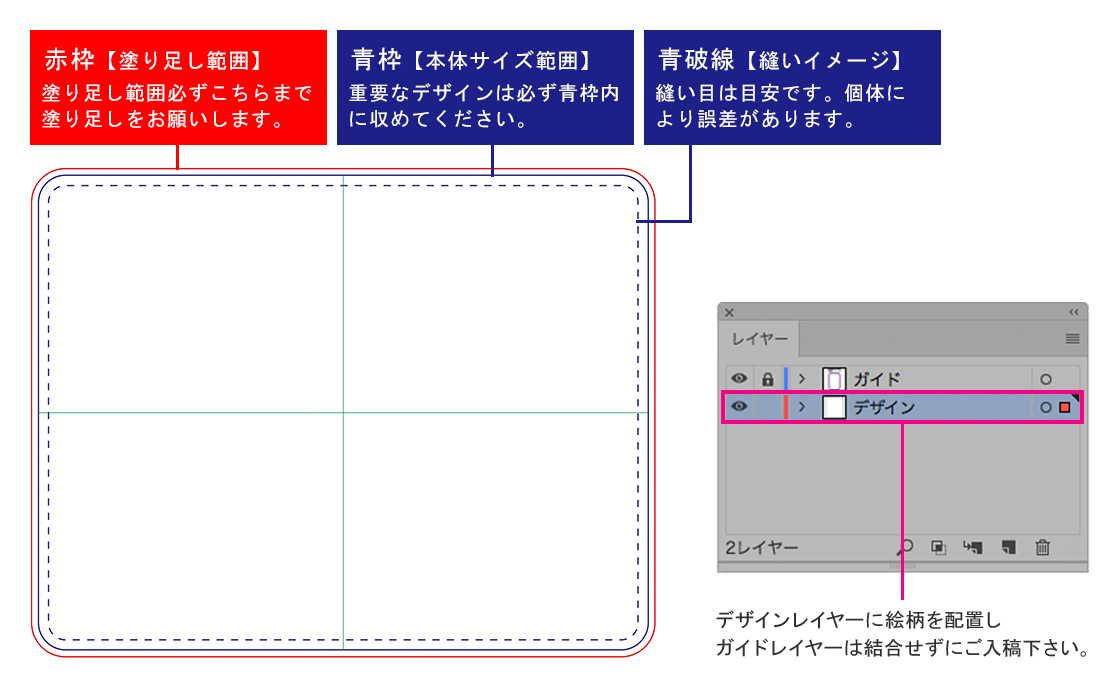
Task: Hide the ガイド layer with its eye icon
Action: 740,379
